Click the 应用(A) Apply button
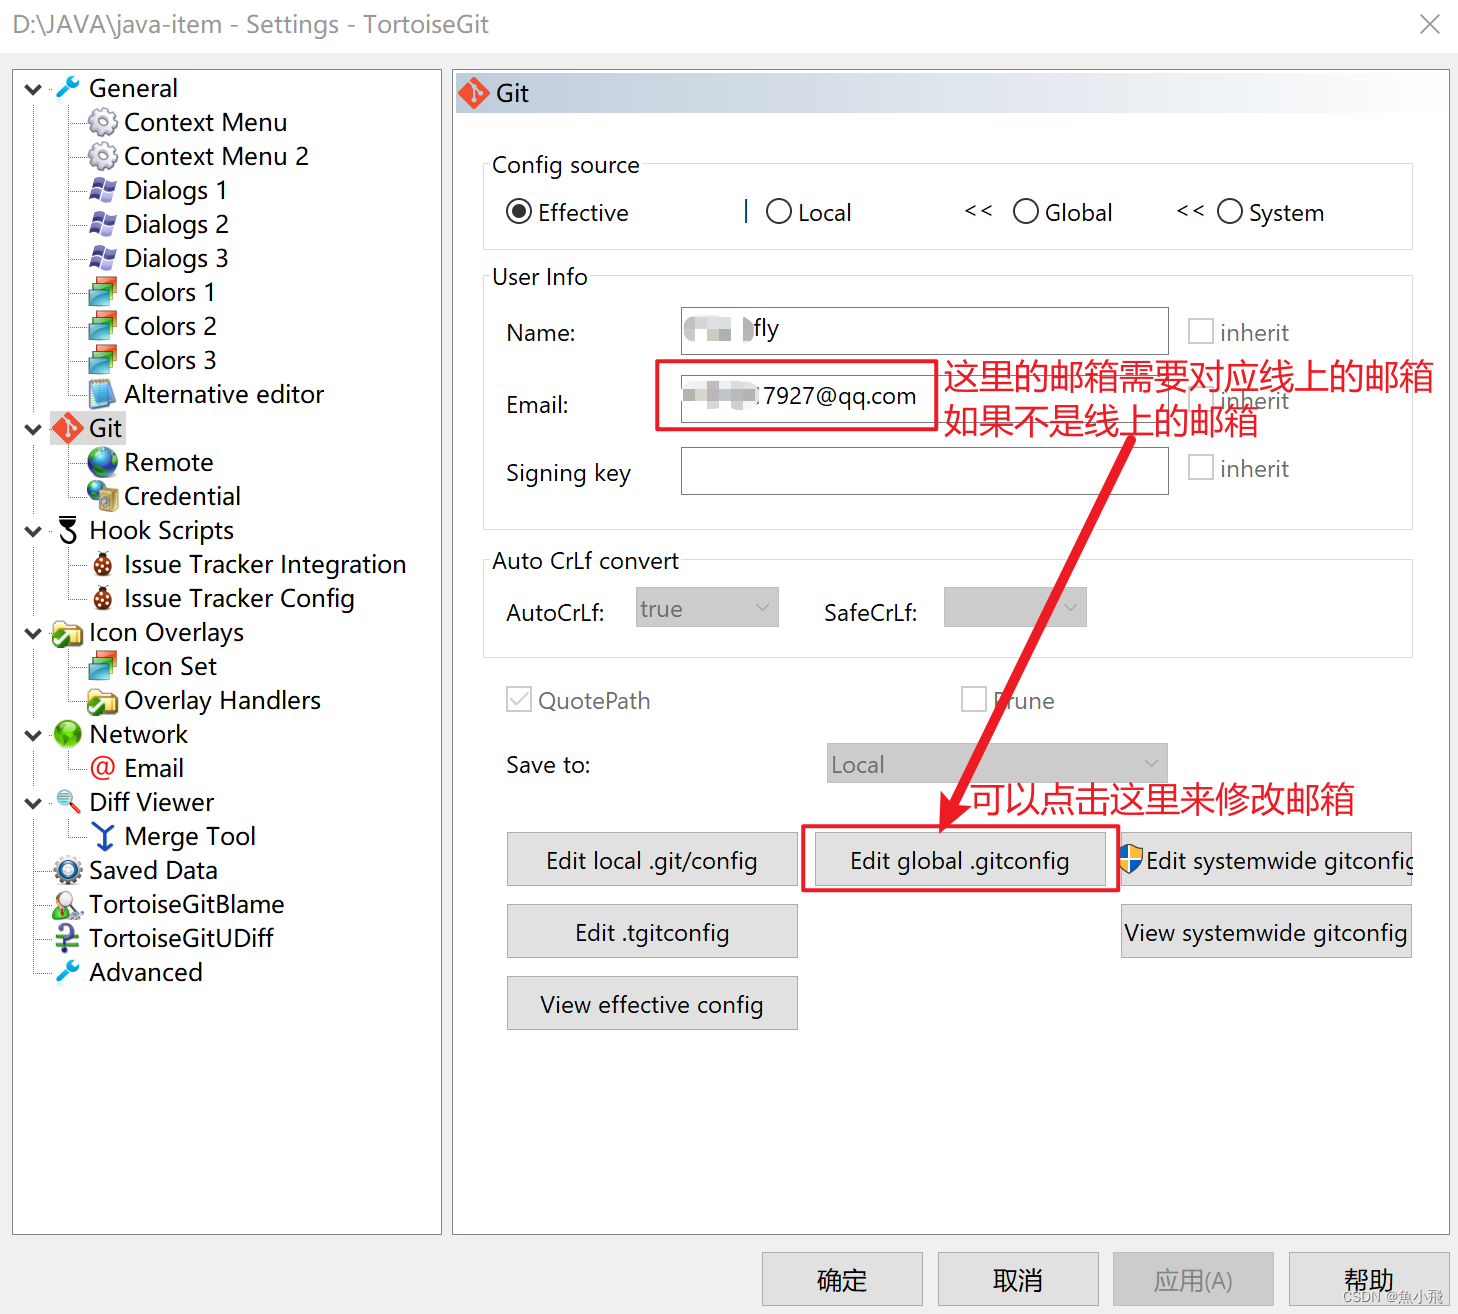The image size is (1458, 1314). [1193, 1280]
